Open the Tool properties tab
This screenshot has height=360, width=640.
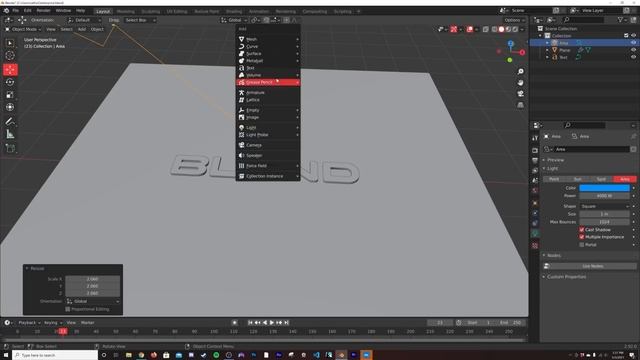535,138
